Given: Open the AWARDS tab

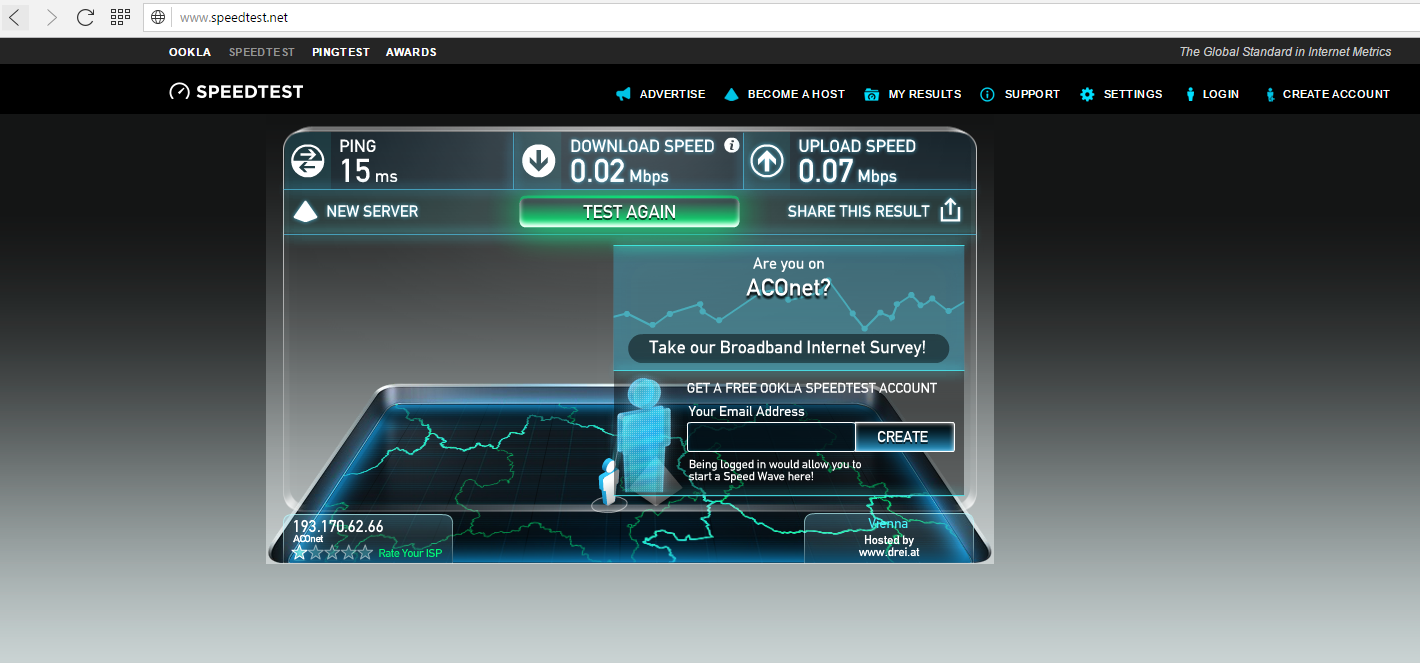Looking at the screenshot, I should [411, 52].
